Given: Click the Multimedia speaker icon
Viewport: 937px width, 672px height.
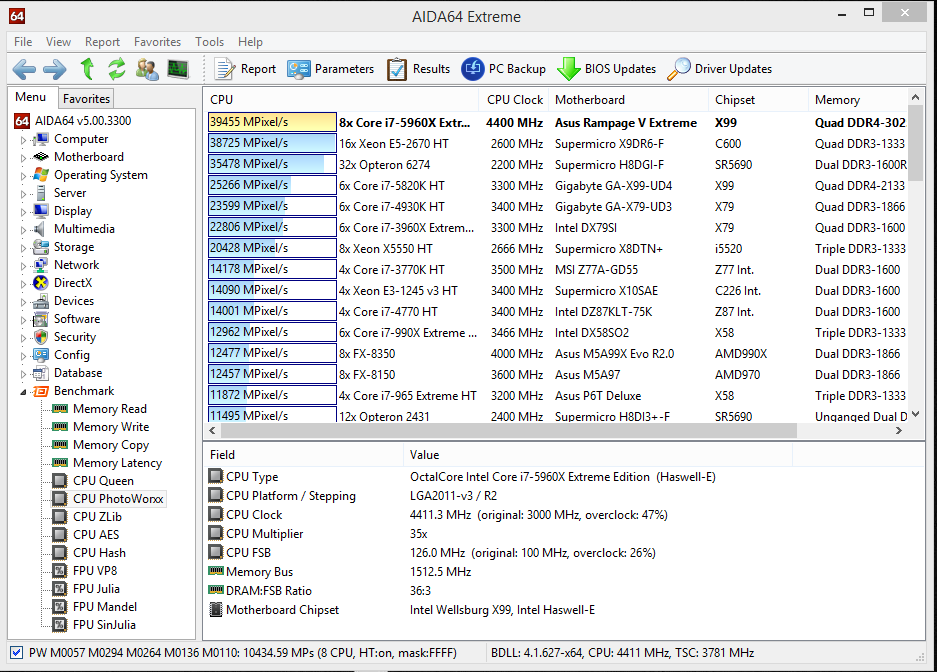Looking at the screenshot, I should (40, 229).
